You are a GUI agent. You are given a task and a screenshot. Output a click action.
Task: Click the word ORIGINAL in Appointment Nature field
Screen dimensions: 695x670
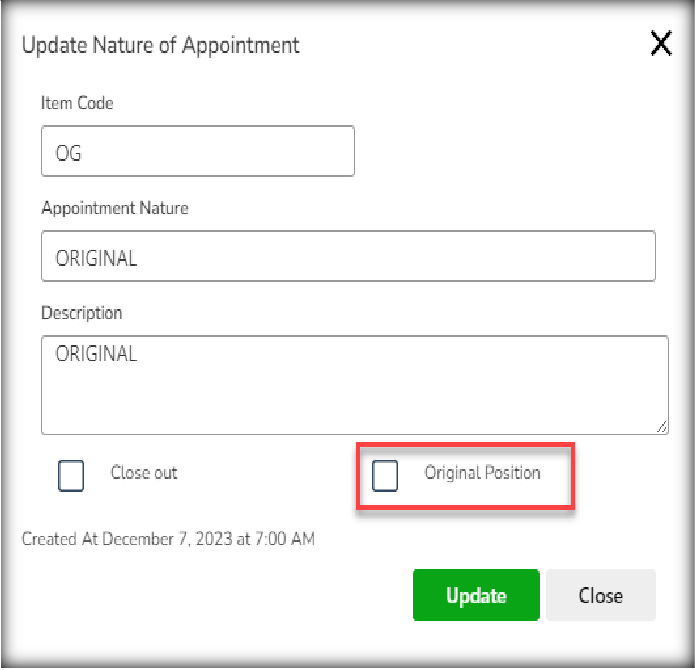coord(96,258)
